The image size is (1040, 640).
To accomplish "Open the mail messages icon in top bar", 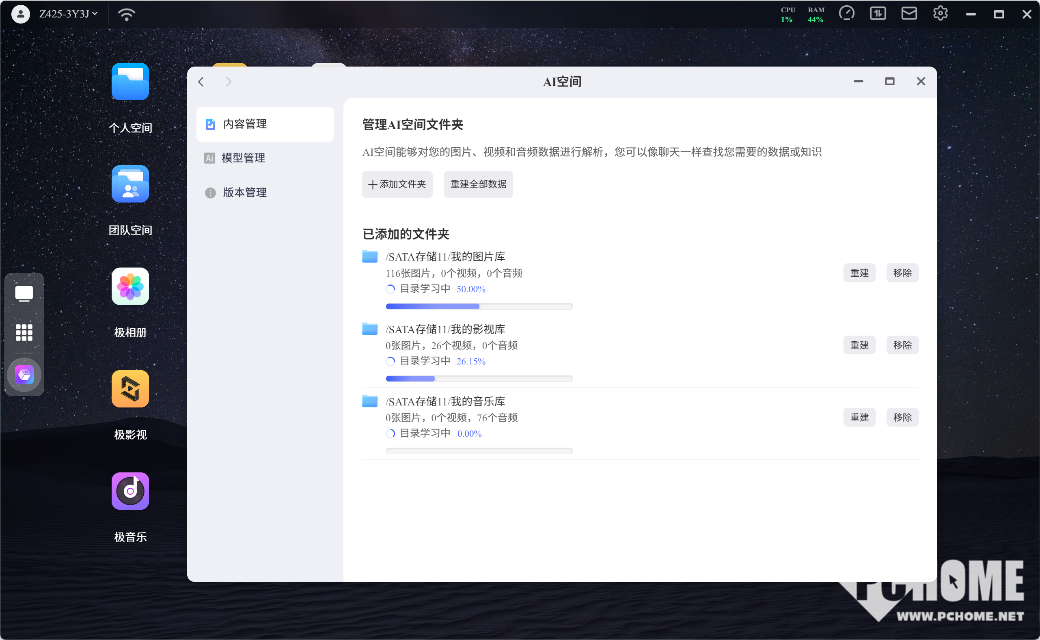I will 909,14.
